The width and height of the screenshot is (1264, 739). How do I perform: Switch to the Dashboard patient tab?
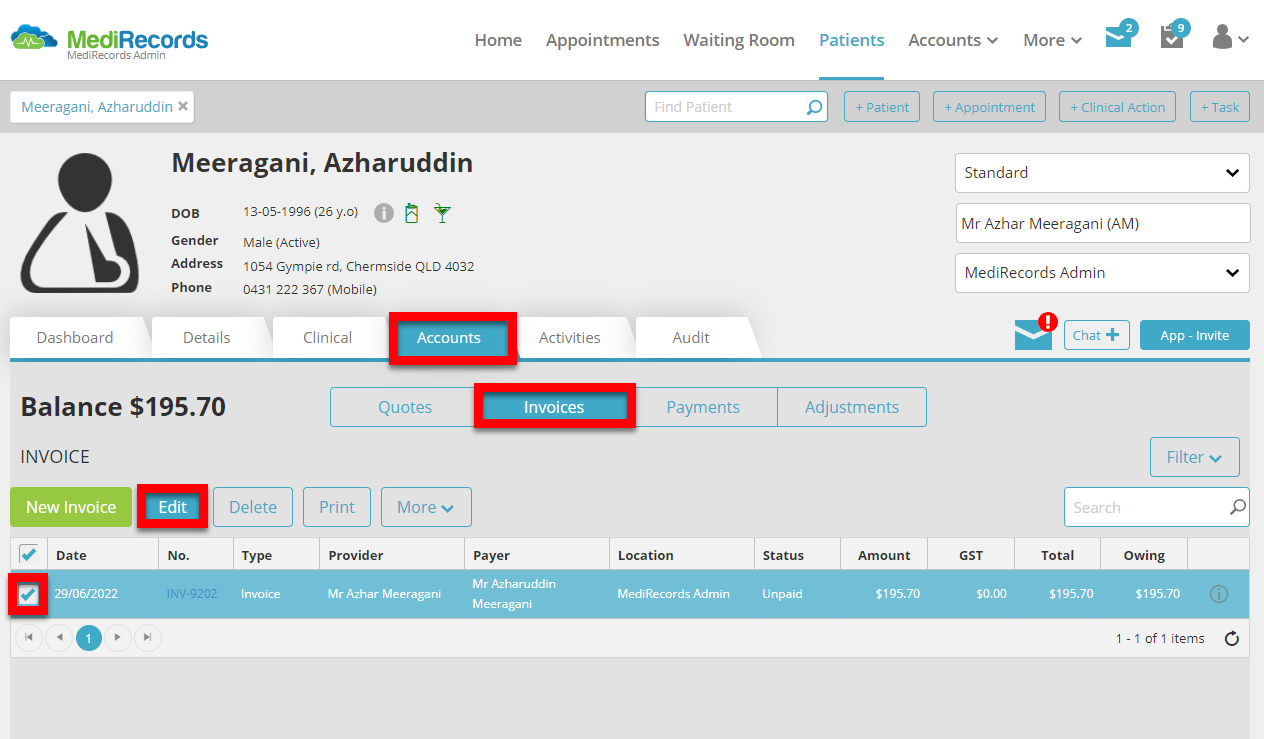coord(75,338)
